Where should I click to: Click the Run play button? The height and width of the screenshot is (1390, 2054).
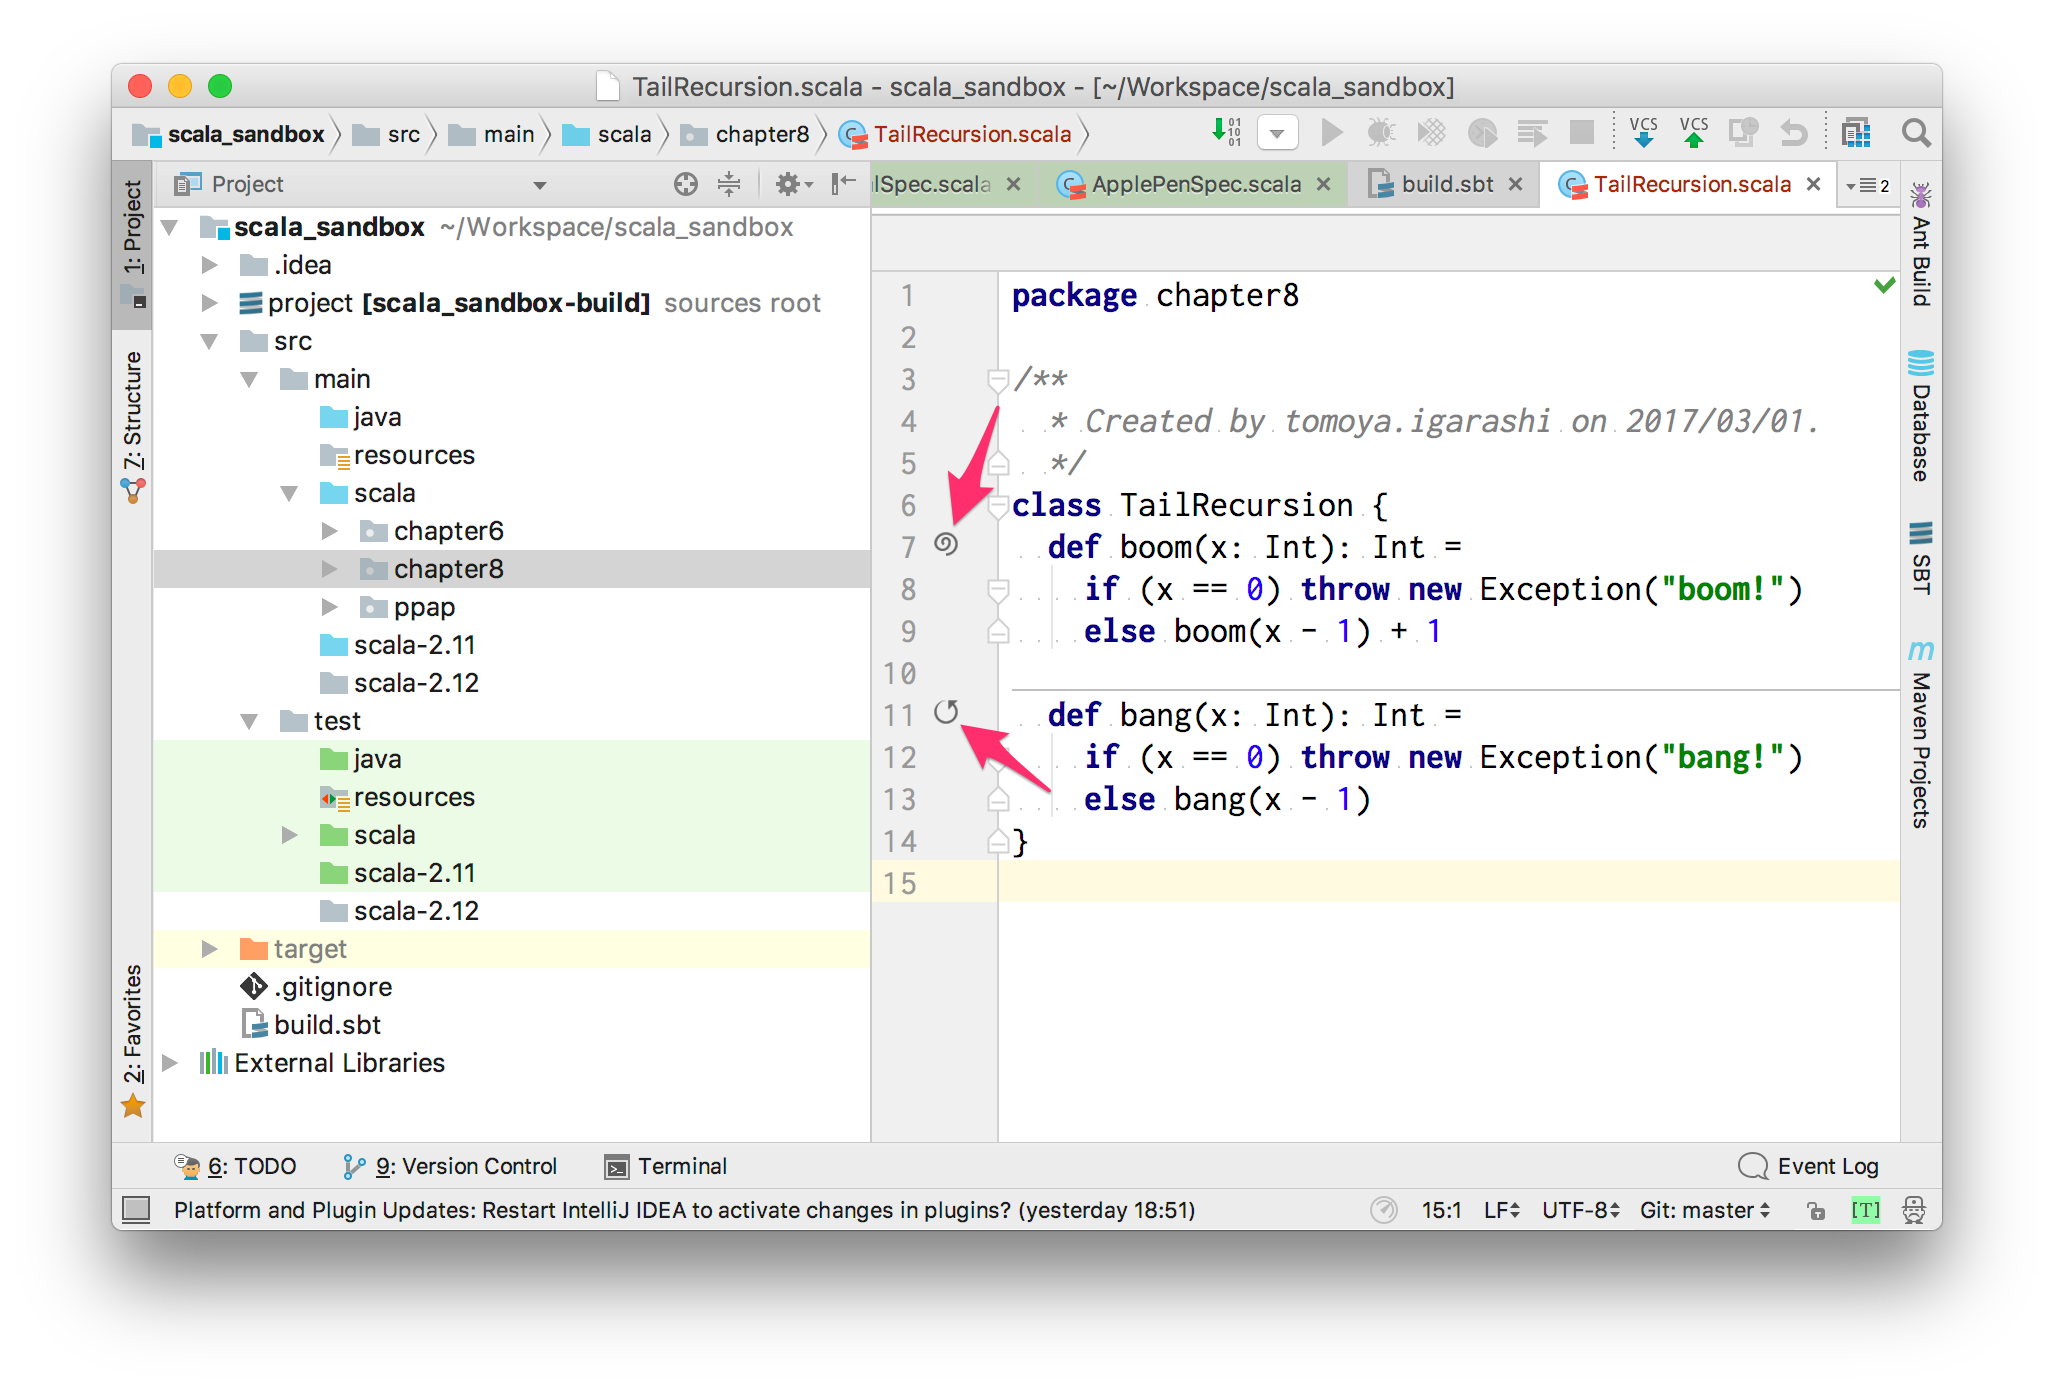pos(1331,132)
